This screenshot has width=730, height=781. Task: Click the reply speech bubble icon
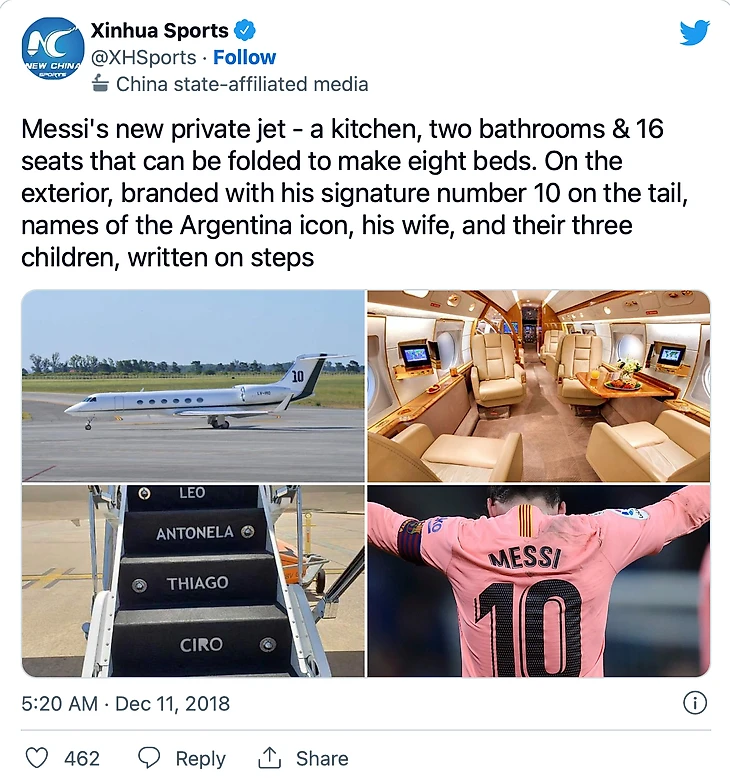148,758
